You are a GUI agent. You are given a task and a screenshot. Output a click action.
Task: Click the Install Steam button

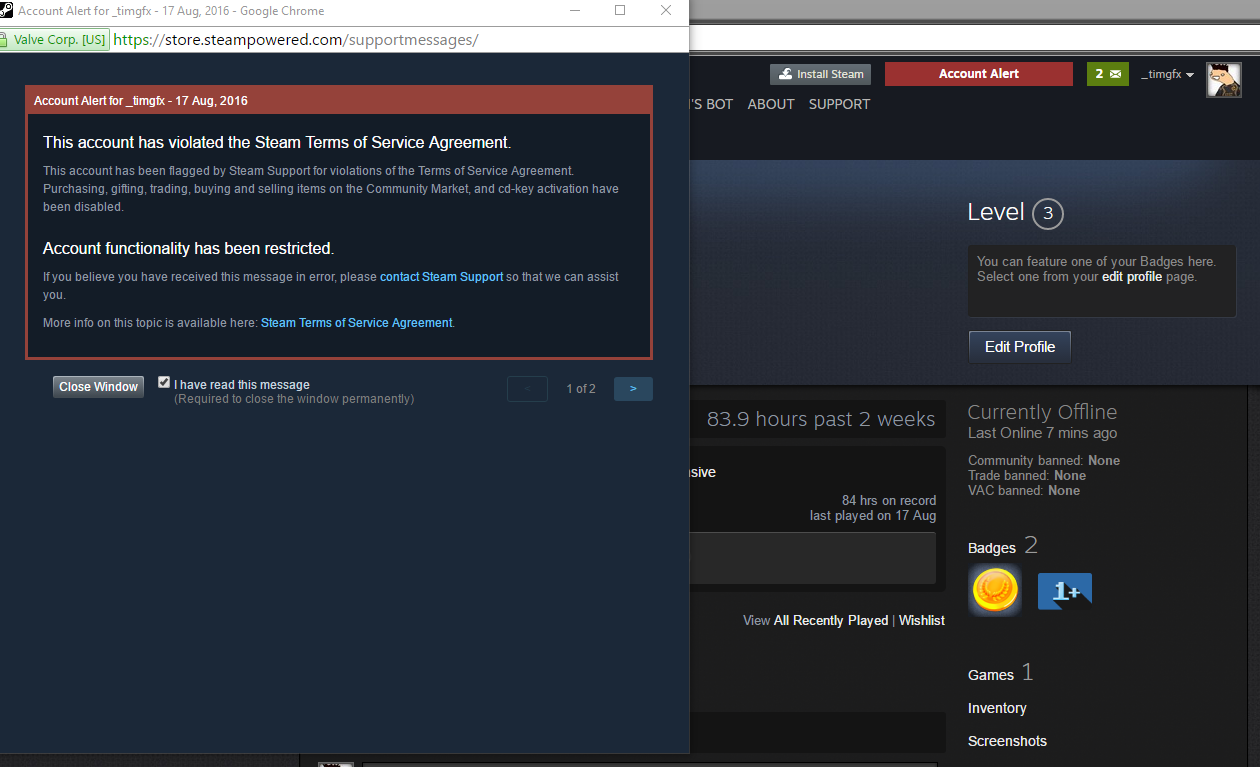pyautogui.click(x=820, y=74)
